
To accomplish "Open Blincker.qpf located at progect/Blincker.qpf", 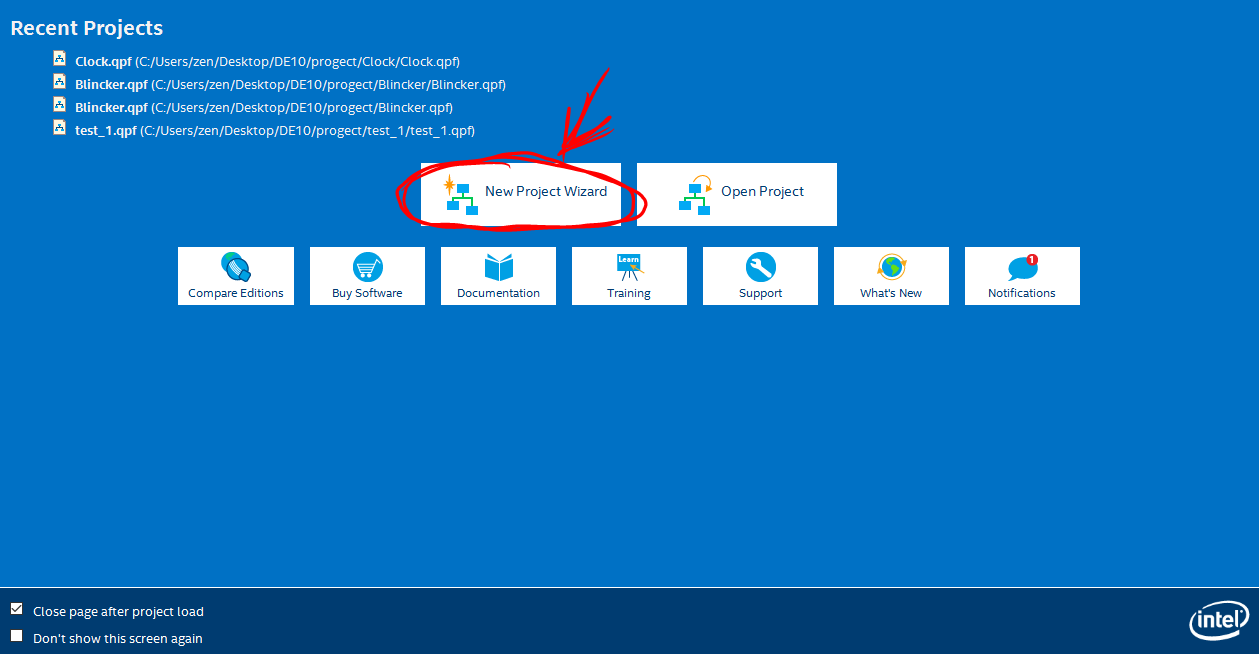I will pyautogui.click(x=264, y=107).
